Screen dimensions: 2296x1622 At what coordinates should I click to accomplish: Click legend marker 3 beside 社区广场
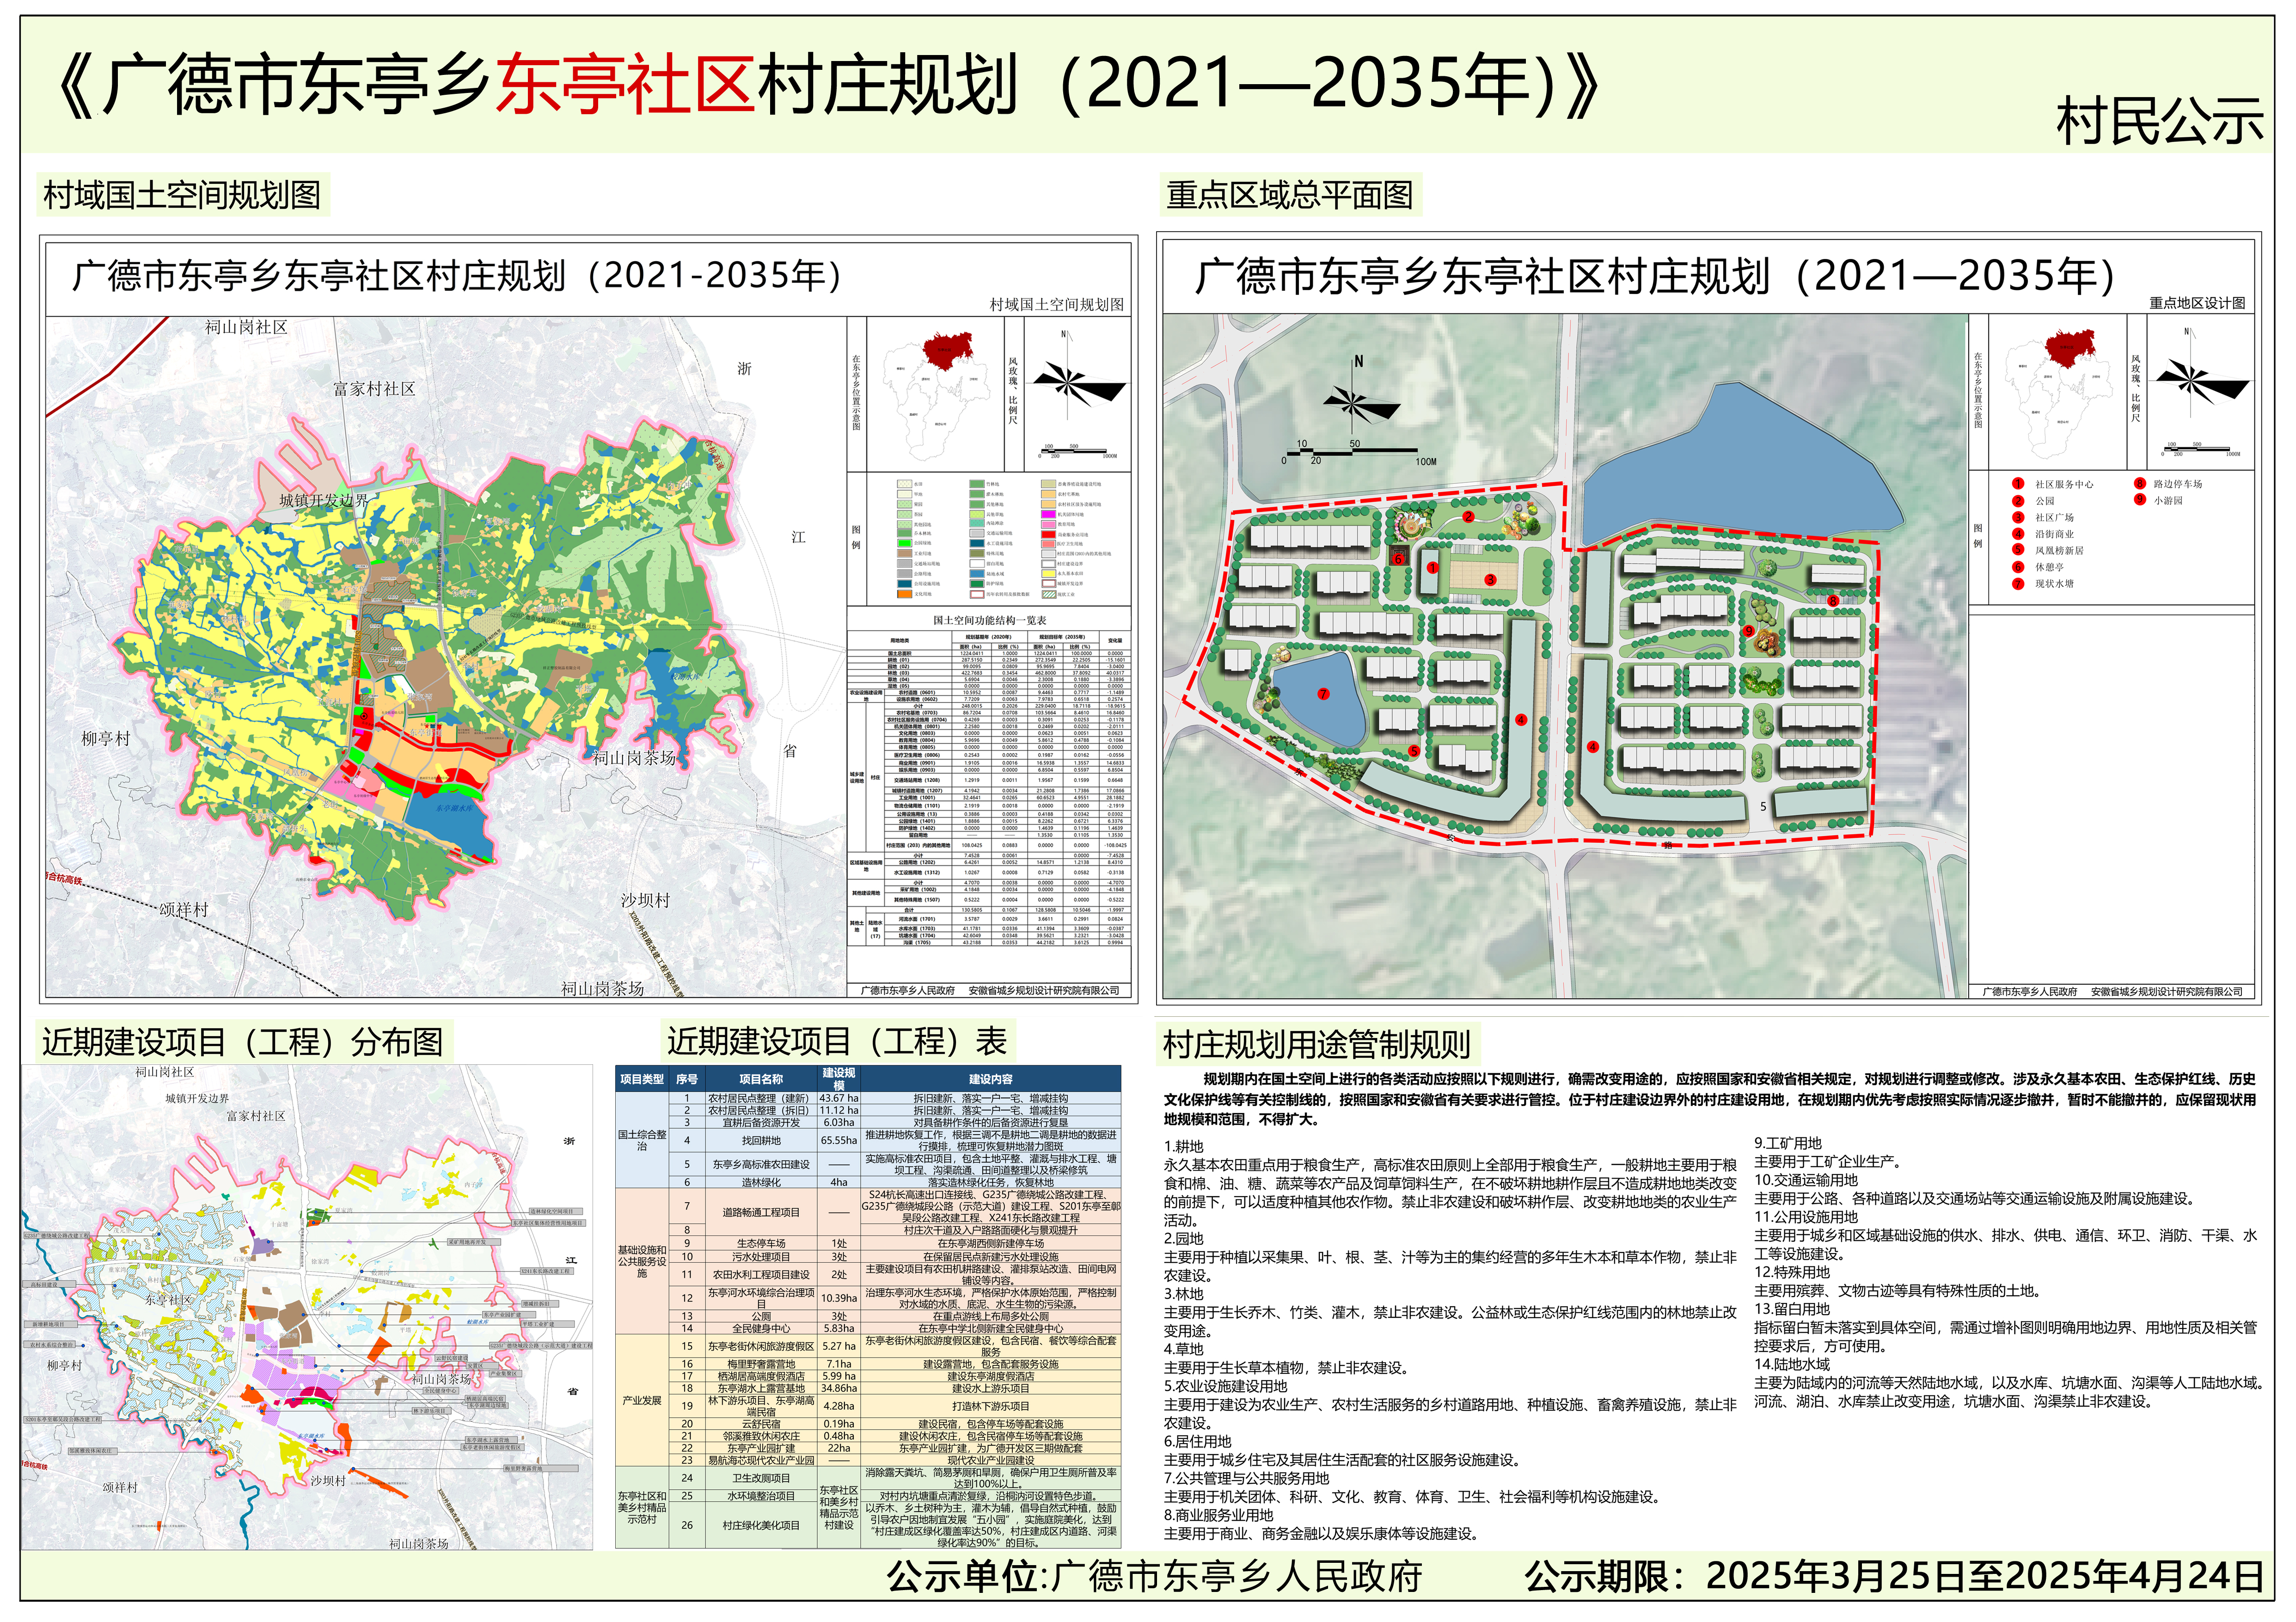[2018, 517]
